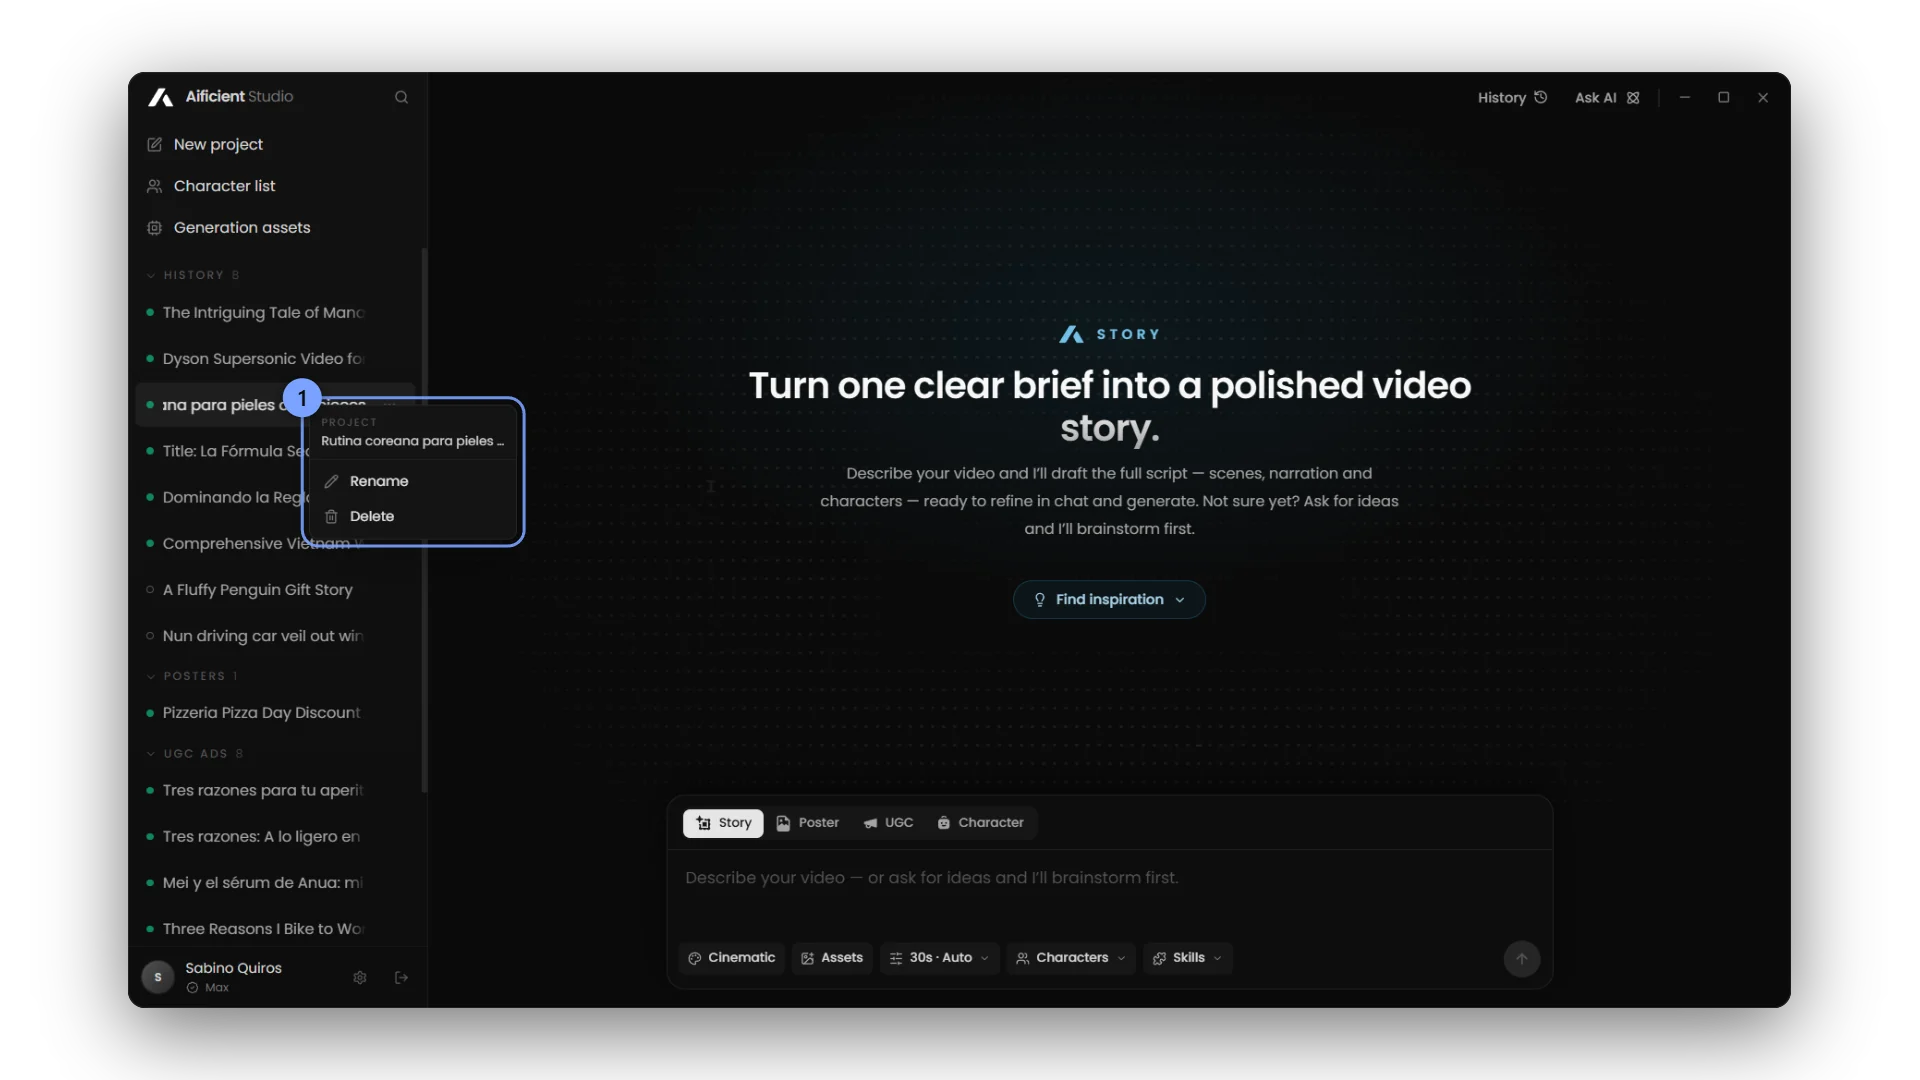Switch to the Poster tab
1920x1080 pixels.
808,823
